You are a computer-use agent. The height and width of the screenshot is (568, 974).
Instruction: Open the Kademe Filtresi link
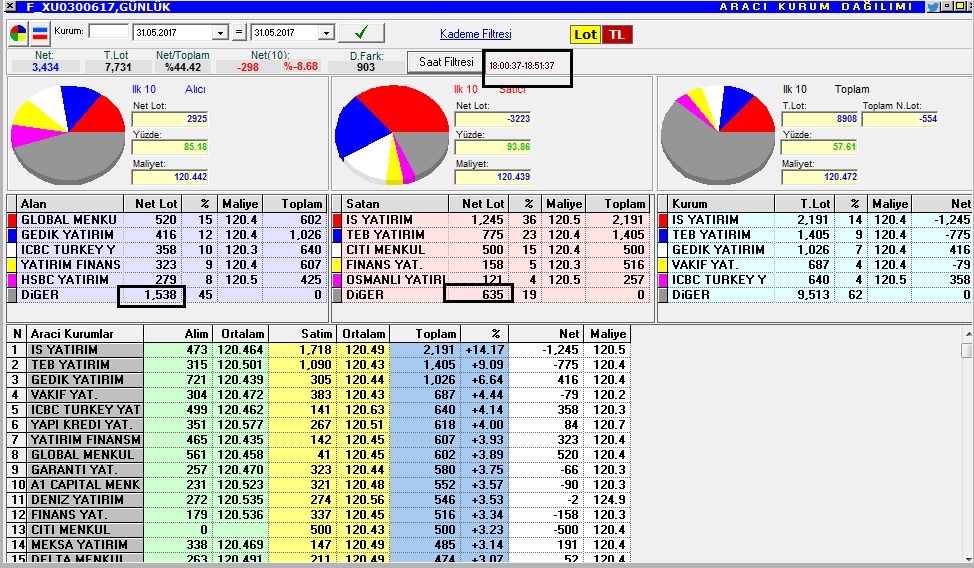click(x=476, y=34)
